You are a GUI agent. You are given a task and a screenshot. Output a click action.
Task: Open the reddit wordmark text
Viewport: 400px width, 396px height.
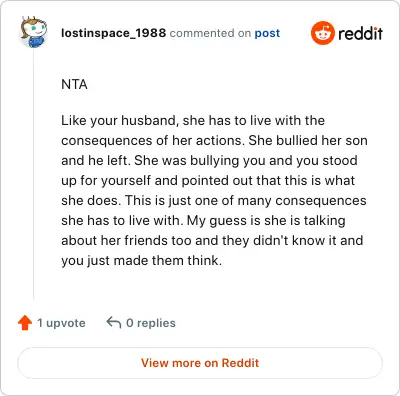[x=360, y=33]
